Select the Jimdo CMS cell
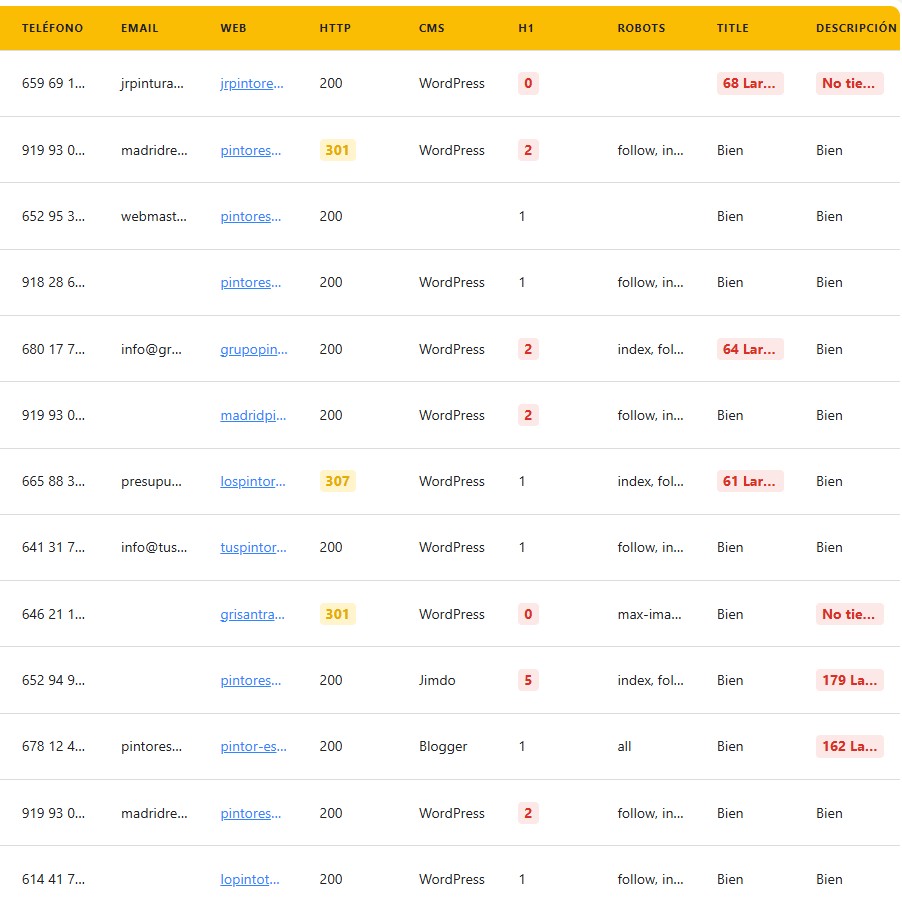 (x=437, y=681)
